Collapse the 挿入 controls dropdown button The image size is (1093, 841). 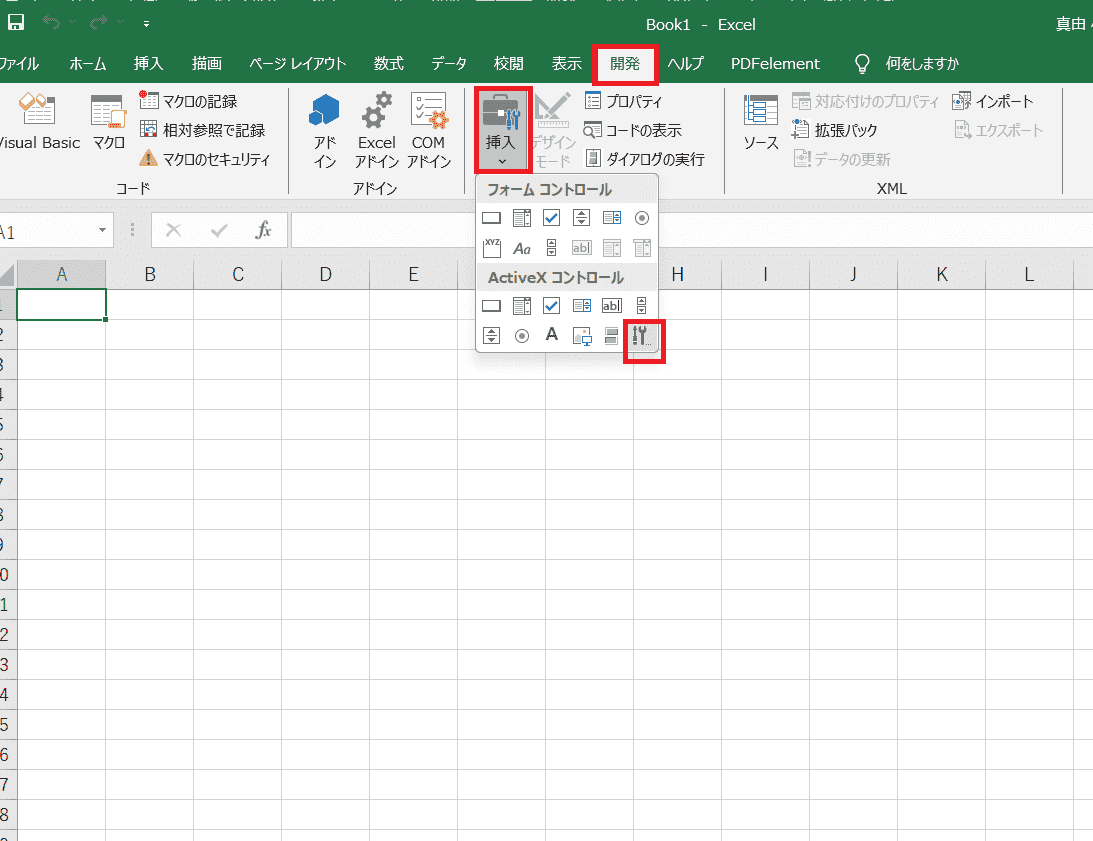coord(501,130)
